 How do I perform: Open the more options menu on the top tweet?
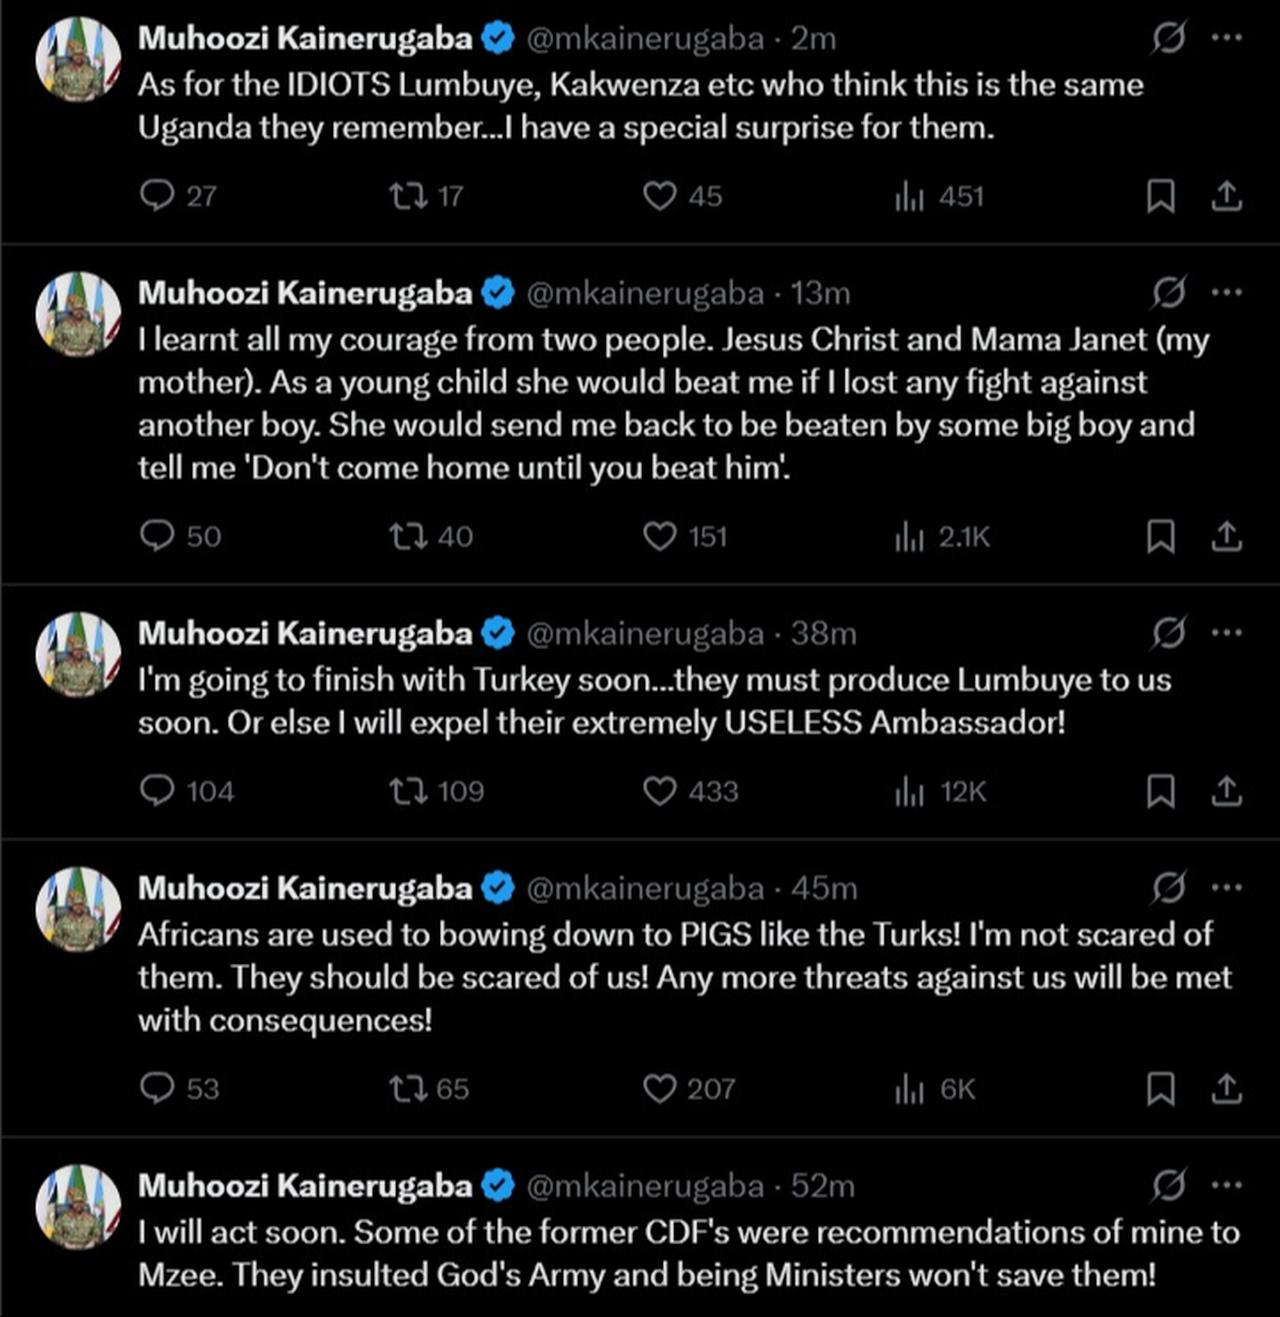click(1228, 36)
